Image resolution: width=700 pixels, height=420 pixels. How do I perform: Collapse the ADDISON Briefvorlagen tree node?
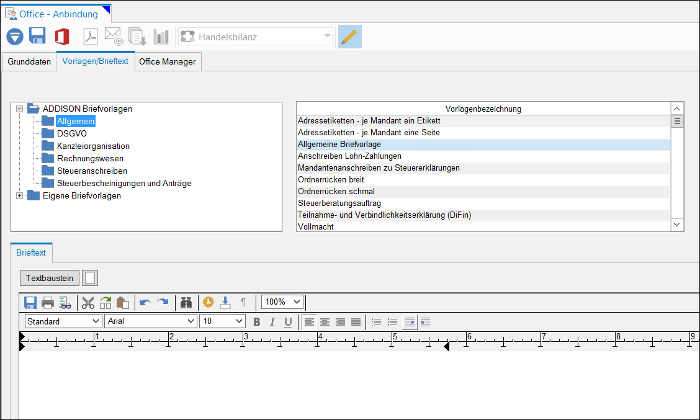[19, 108]
